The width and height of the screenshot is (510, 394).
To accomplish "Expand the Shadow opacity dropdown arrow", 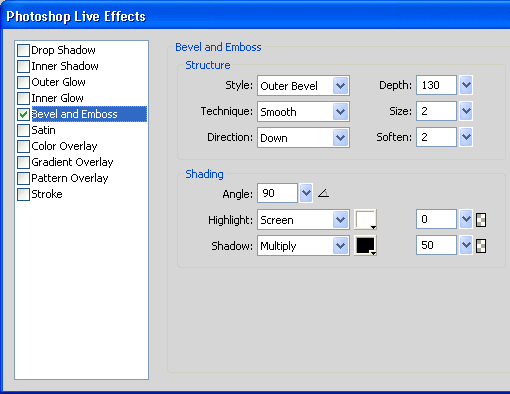I will [x=466, y=245].
